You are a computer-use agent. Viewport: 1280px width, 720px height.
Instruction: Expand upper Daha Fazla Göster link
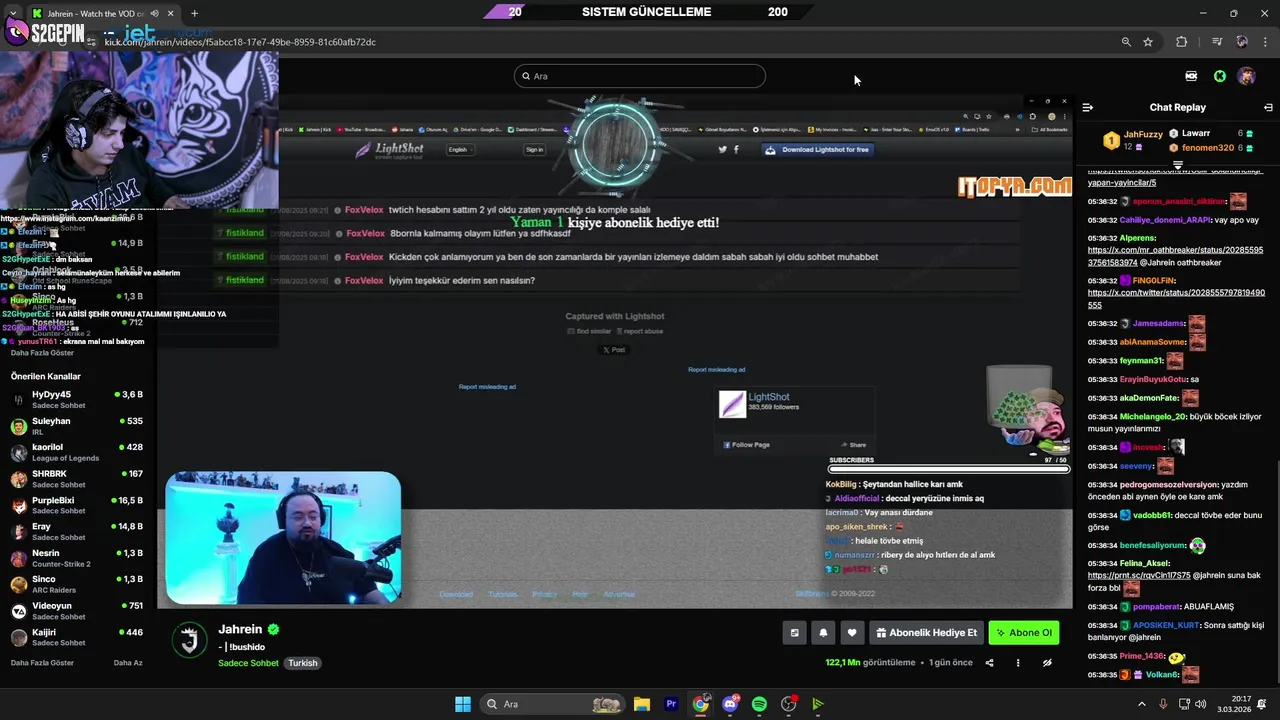pyautogui.click(x=42, y=353)
